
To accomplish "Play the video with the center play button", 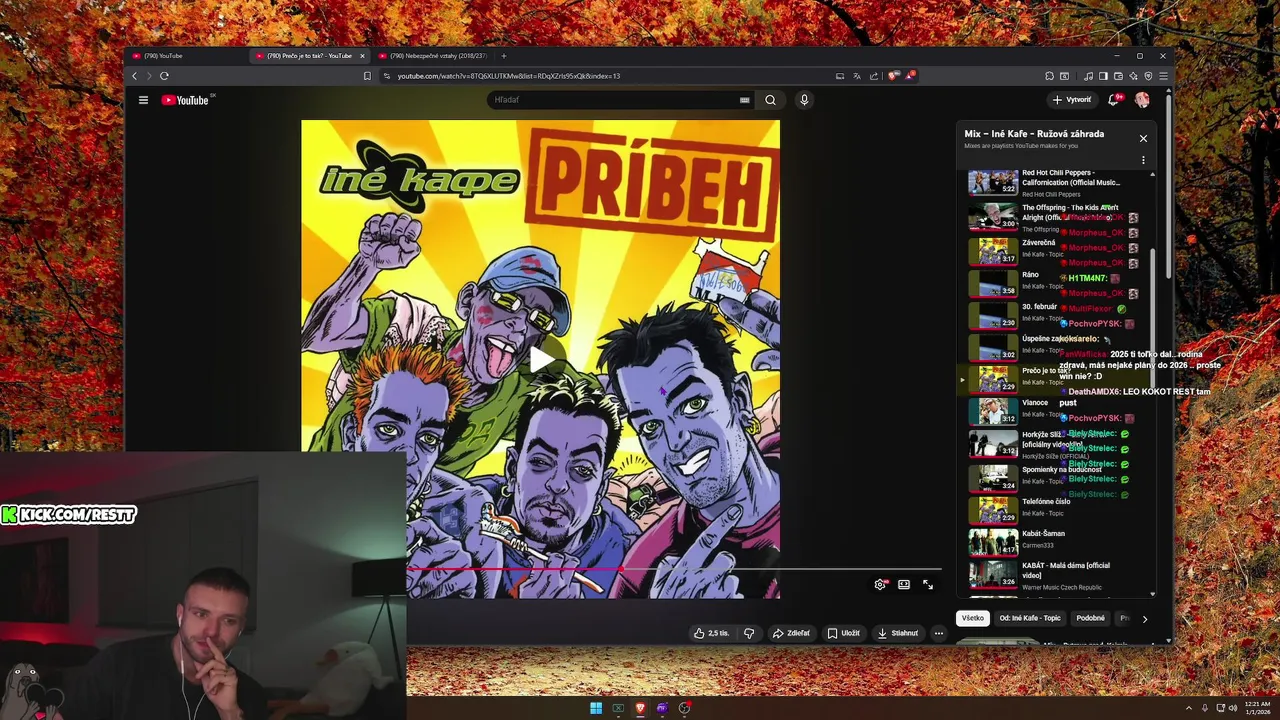I will (x=541, y=360).
